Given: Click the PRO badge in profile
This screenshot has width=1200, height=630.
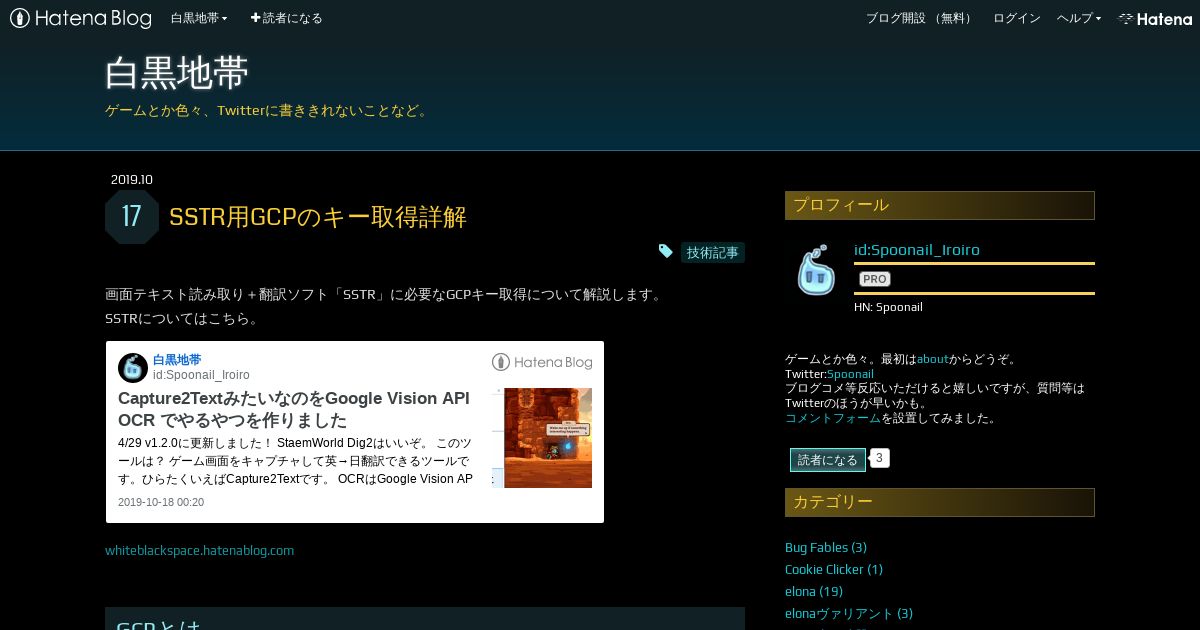Looking at the screenshot, I should [x=874, y=279].
